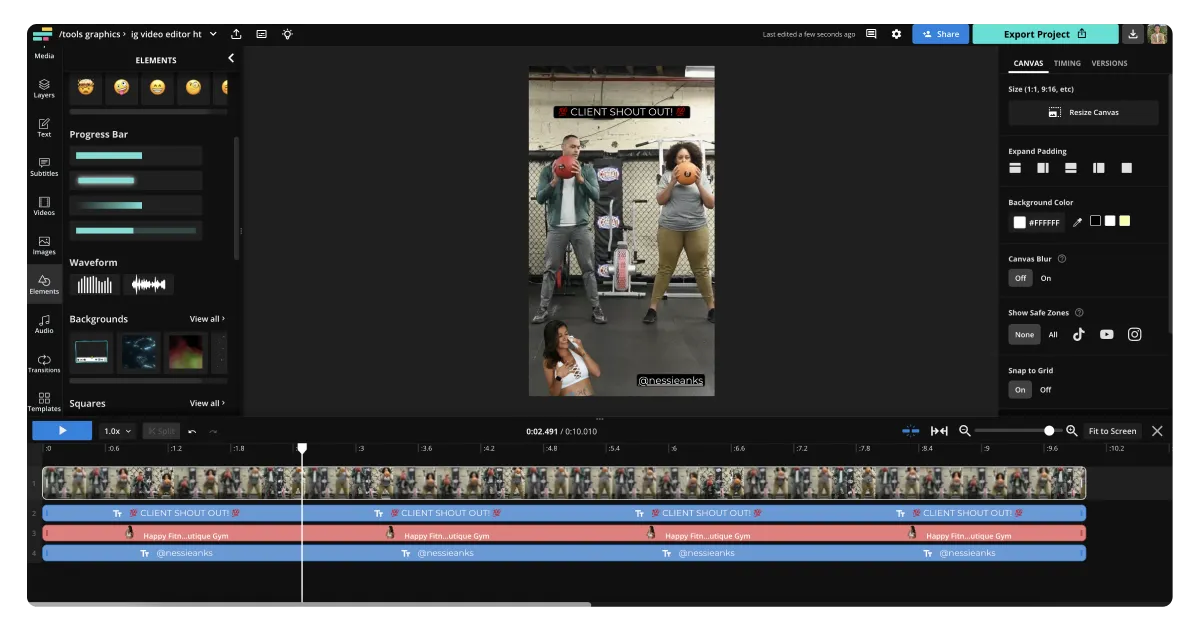Screen dimensions: 1200x630
Task: Pick the background color eyedropper
Action: [x=1077, y=222]
